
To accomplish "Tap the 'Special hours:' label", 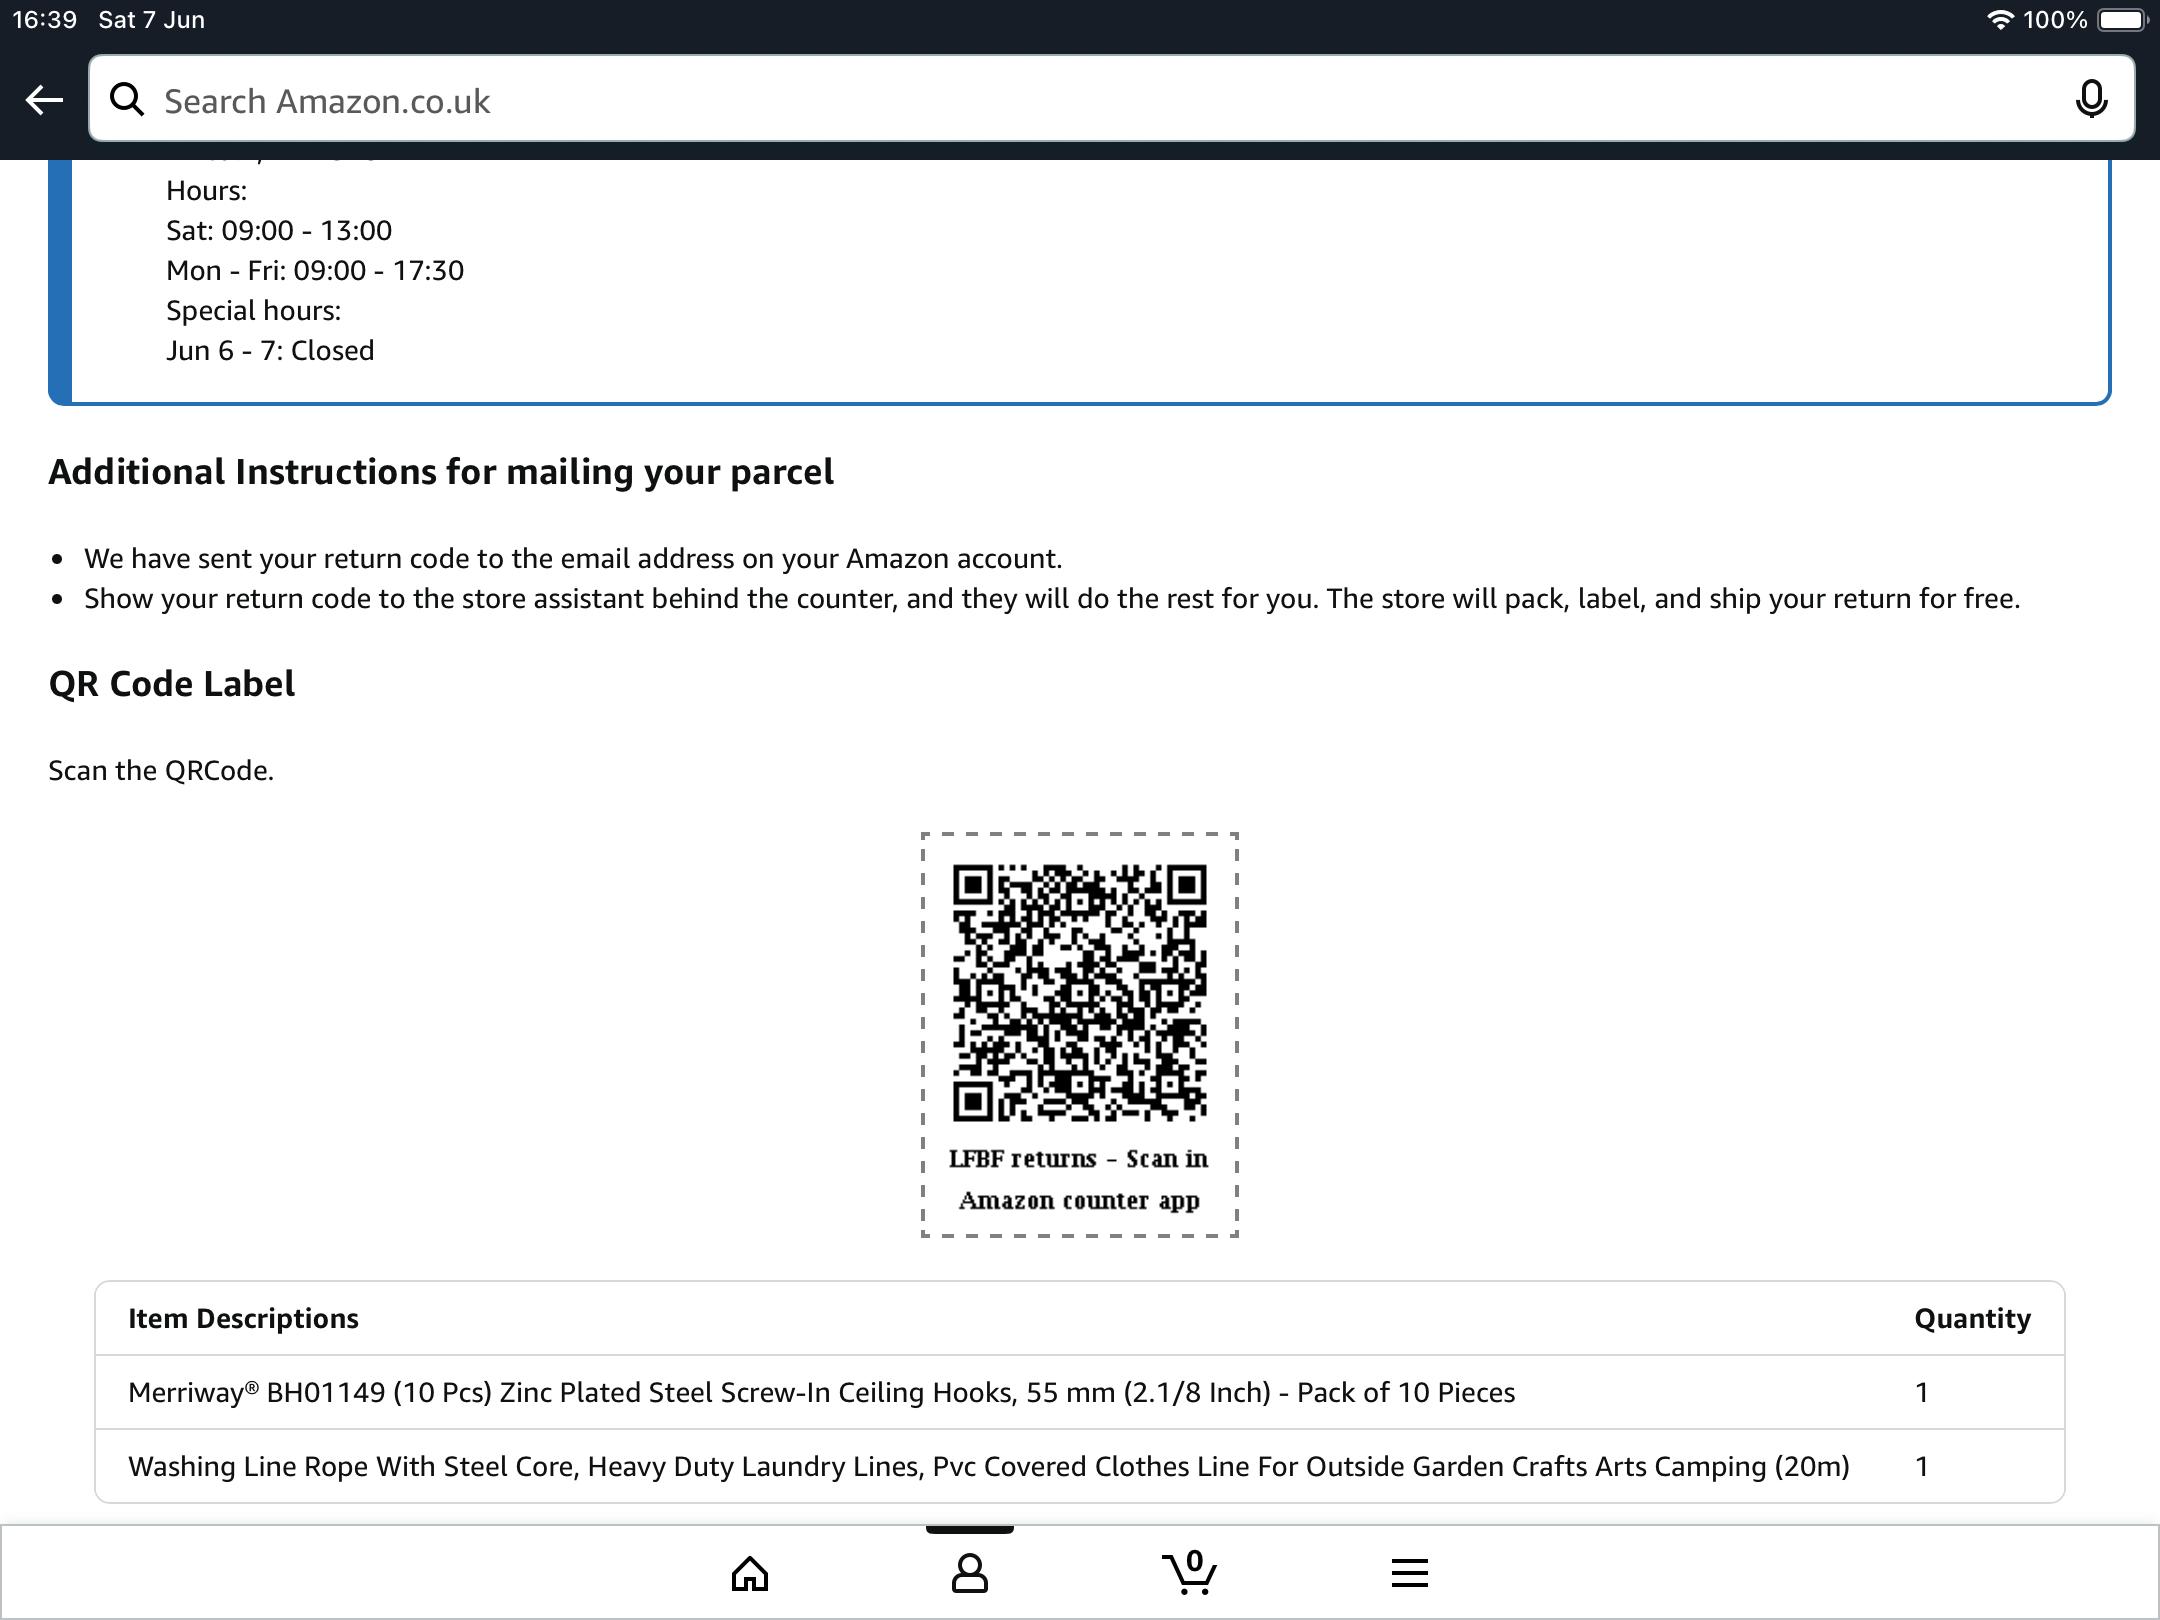I will click(x=254, y=311).
